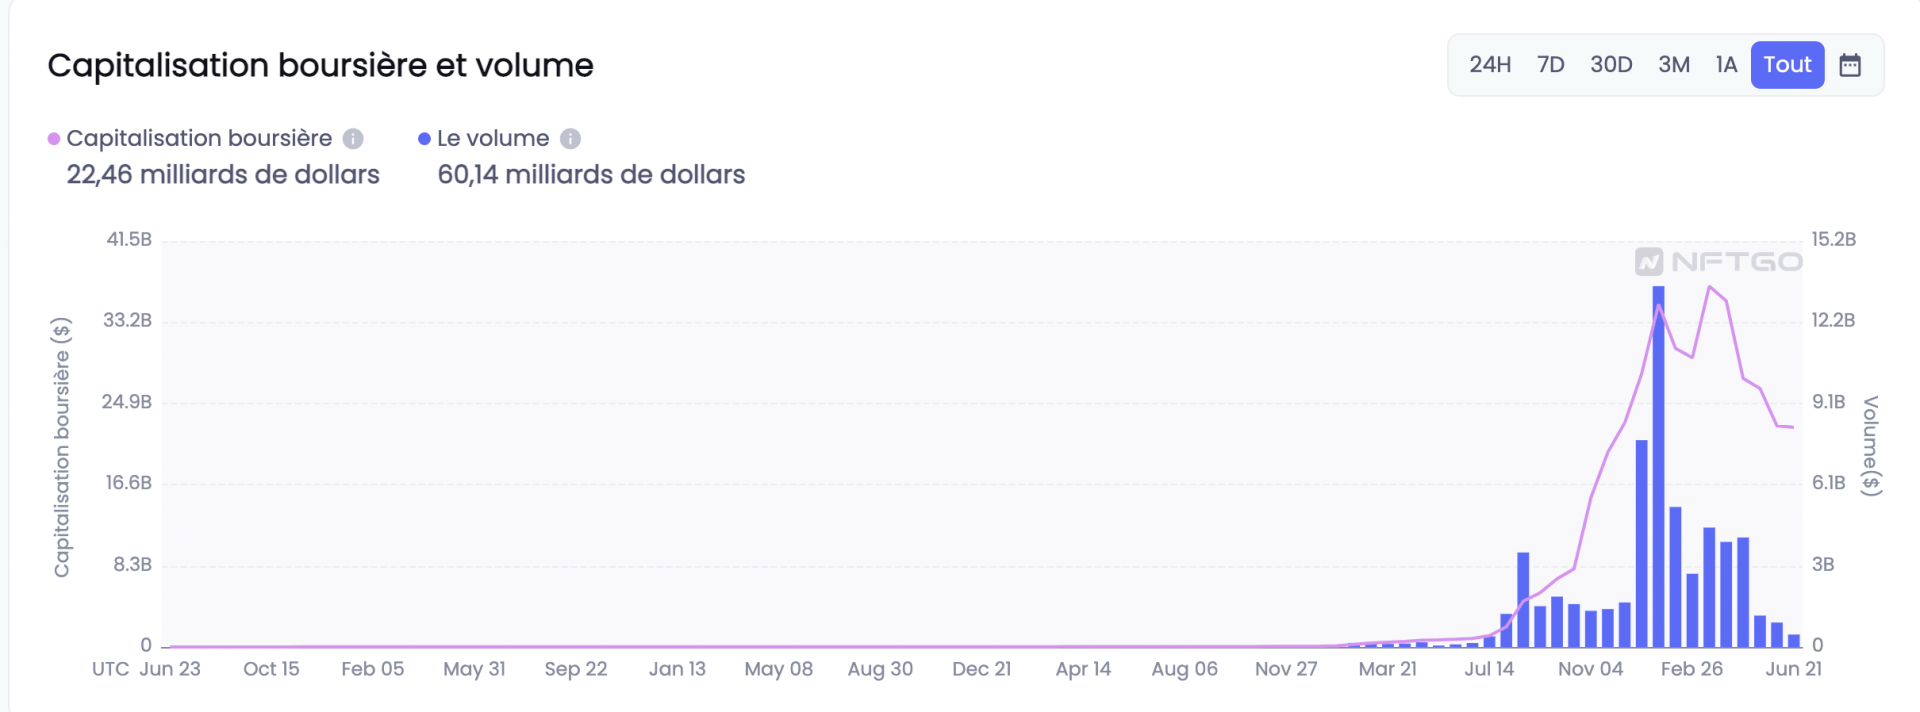The height and width of the screenshot is (712, 1920).
Task: Hide Le volume series via its legend
Action: [x=492, y=138]
